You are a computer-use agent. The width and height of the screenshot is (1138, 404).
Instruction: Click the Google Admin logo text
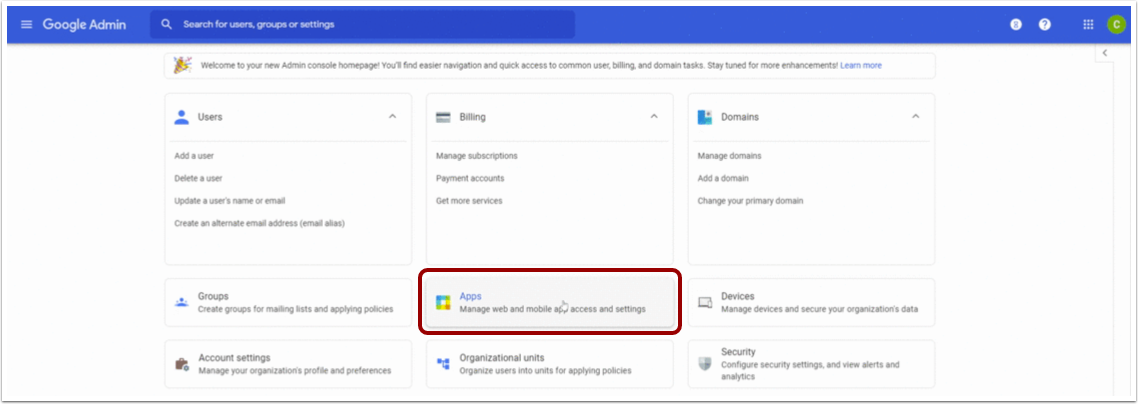point(84,25)
